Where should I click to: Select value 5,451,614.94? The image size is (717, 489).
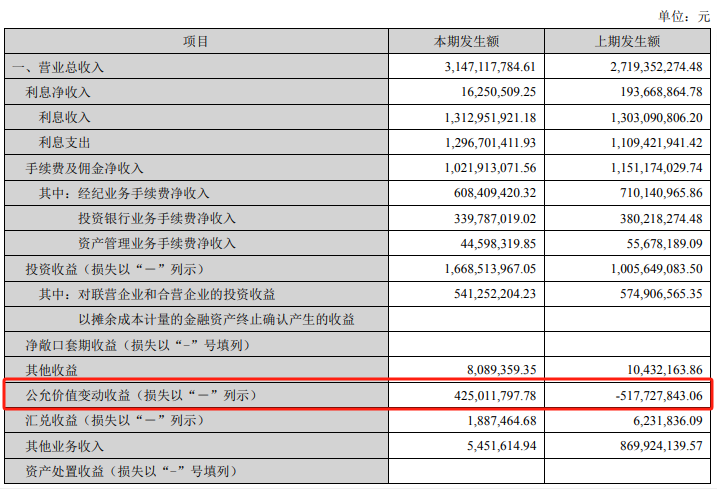[x=502, y=446]
